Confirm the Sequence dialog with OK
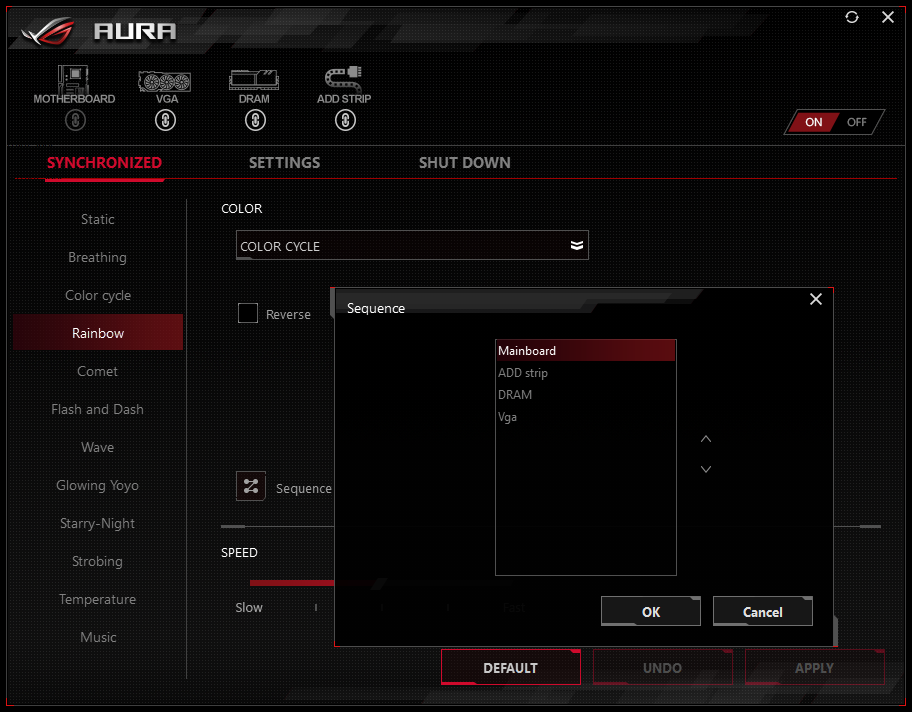 pyautogui.click(x=651, y=611)
